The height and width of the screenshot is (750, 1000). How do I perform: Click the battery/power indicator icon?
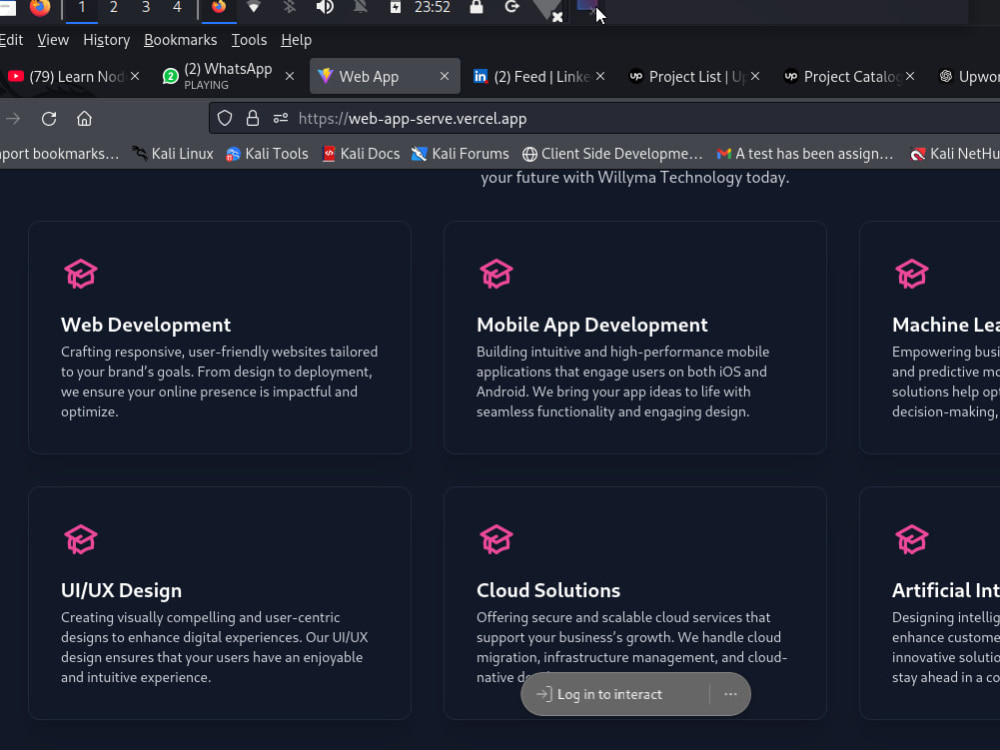pyautogui.click(x=395, y=8)
